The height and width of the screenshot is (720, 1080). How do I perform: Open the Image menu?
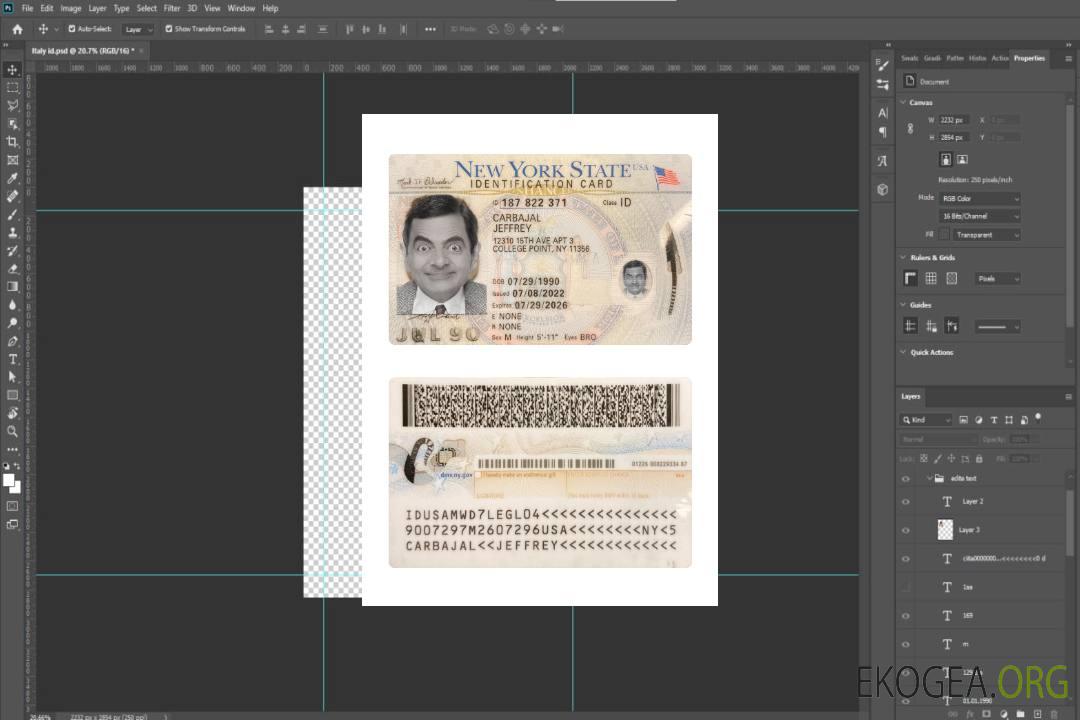(x=71, y=8)
